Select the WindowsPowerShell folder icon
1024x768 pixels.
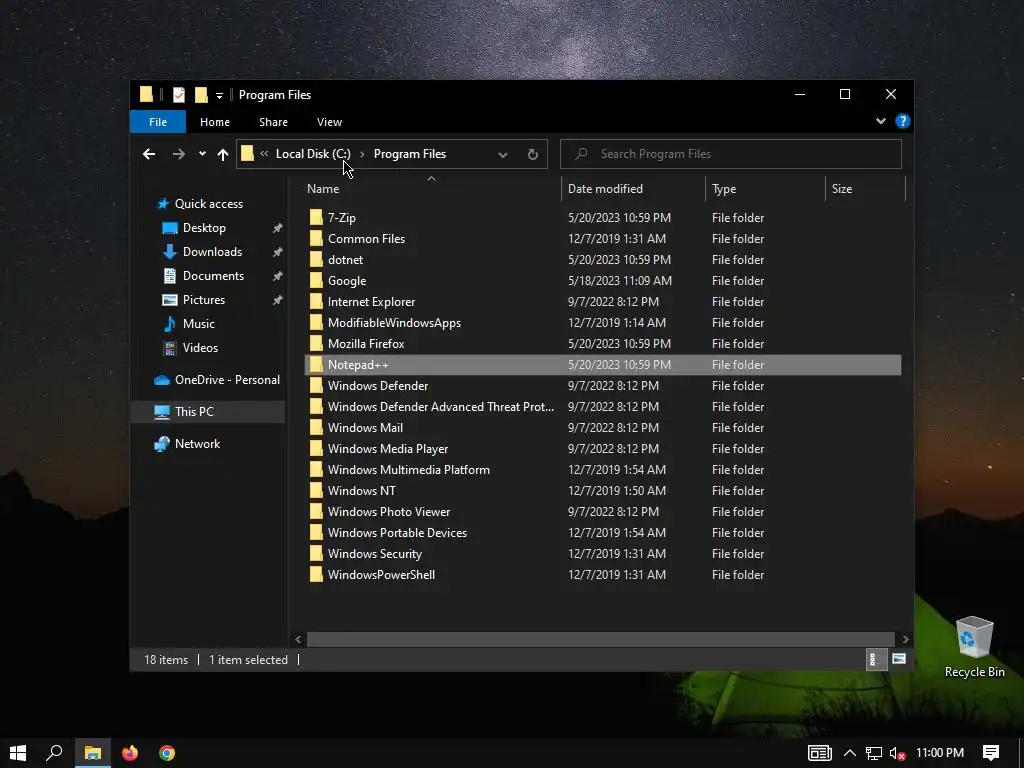(x=316, y=575)
